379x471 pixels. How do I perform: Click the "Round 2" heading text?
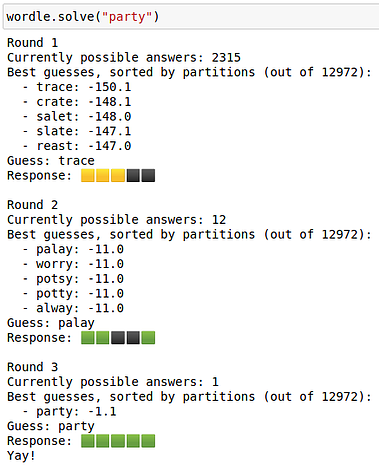point(32,205)
